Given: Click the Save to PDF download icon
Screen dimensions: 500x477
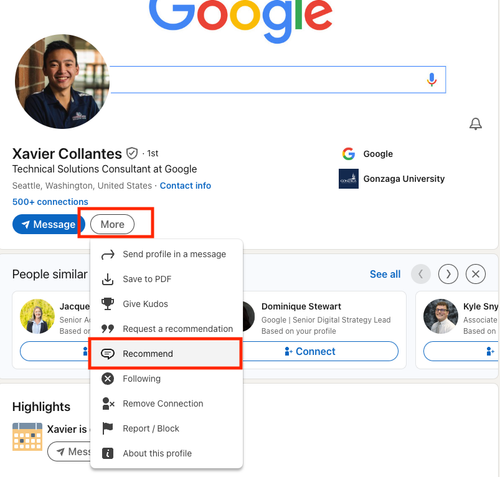Looking at the screenshot, I should click(108, 279).
